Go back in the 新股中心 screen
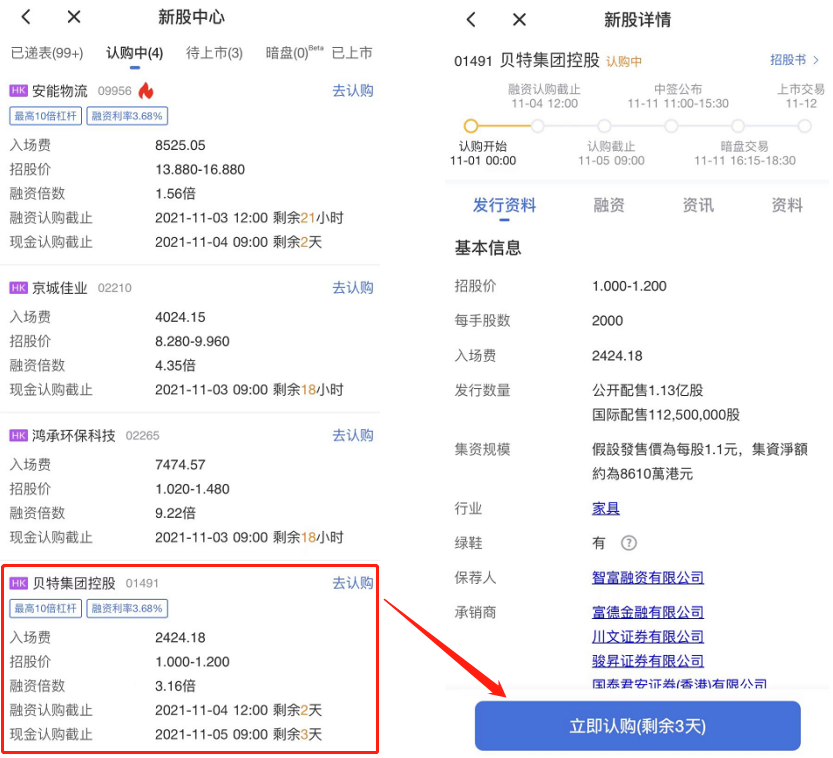The image size is (833, 758). pos(26,17)
